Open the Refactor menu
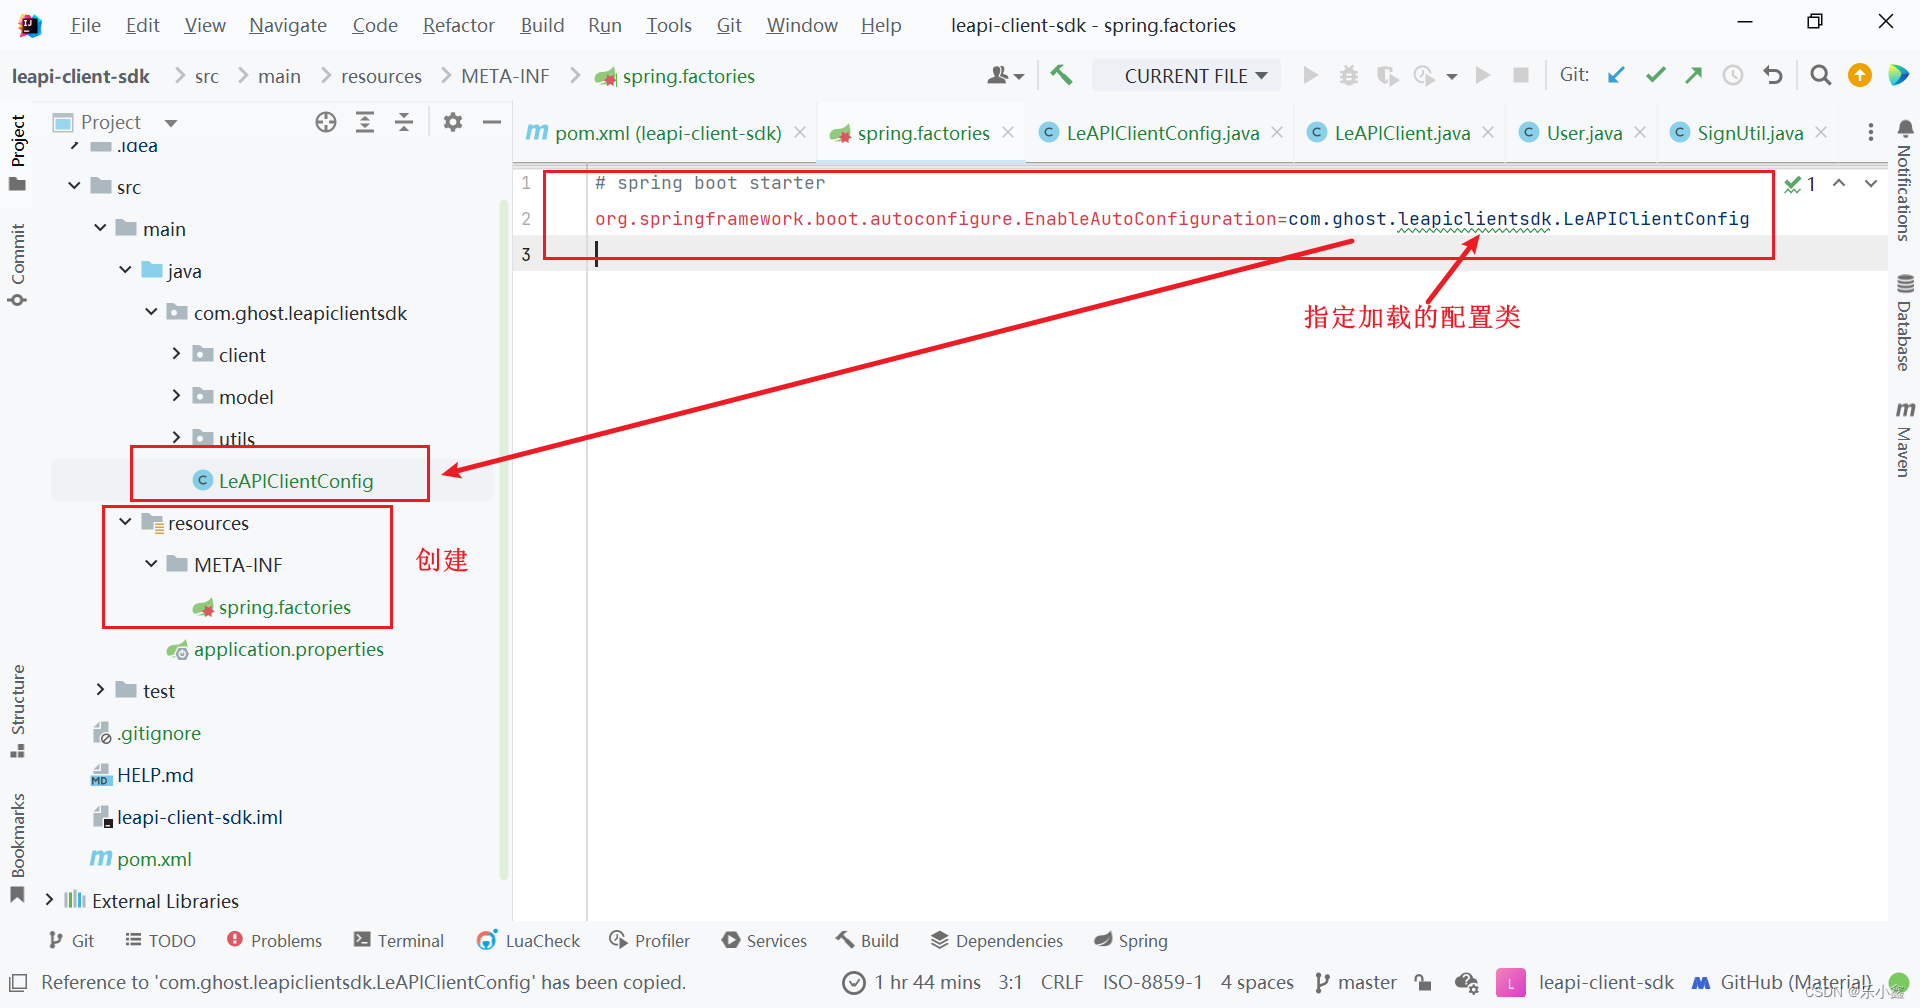This screenshot has width=1920, height=1008. (x=458, y=25)
